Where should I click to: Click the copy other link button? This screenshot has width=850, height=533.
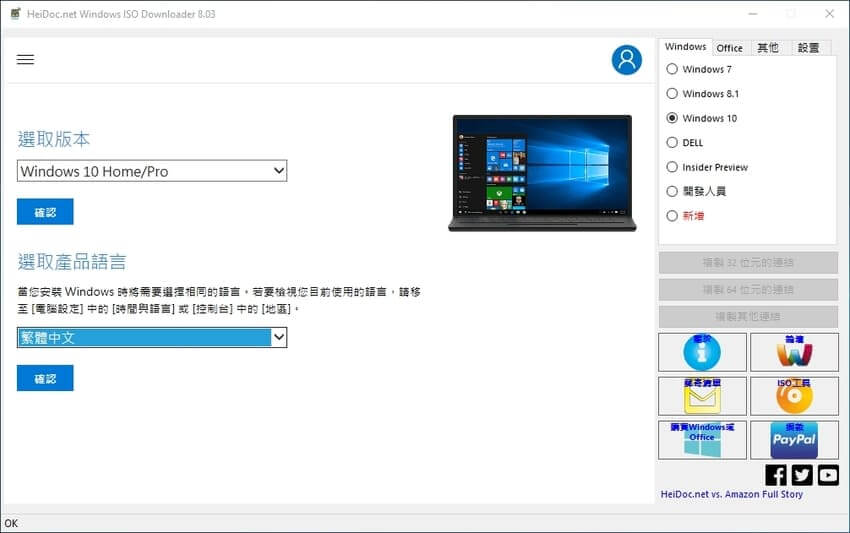click(748, 317)
